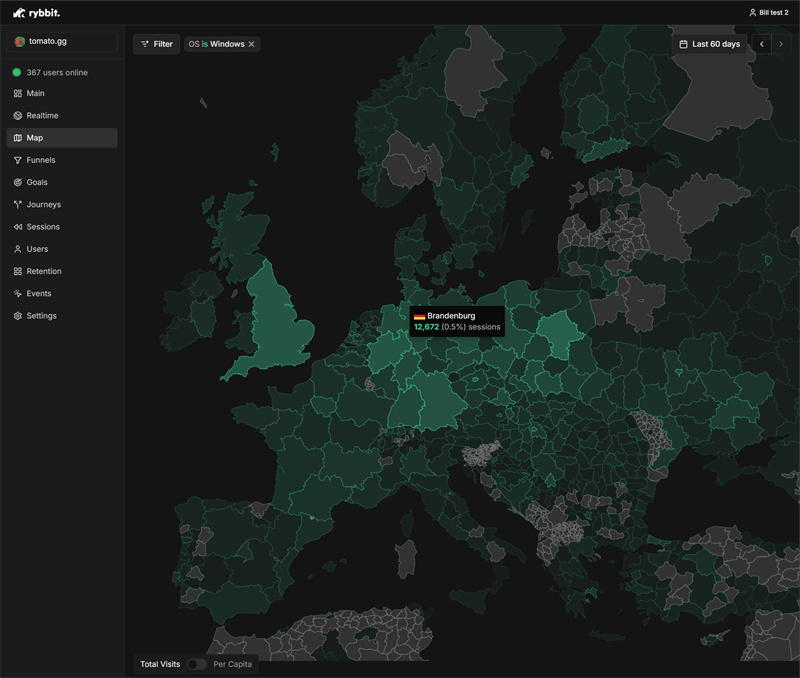Screen dimensions: 800x678
Task: Click the rybbit logo icon
Action: (x=19, y=13)
